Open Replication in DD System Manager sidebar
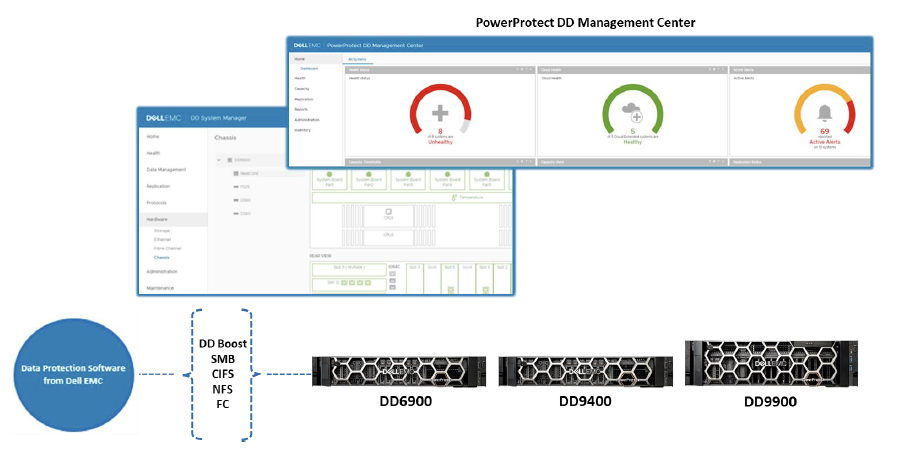Viewport: 914px width, 466px height. coord(158,186)
